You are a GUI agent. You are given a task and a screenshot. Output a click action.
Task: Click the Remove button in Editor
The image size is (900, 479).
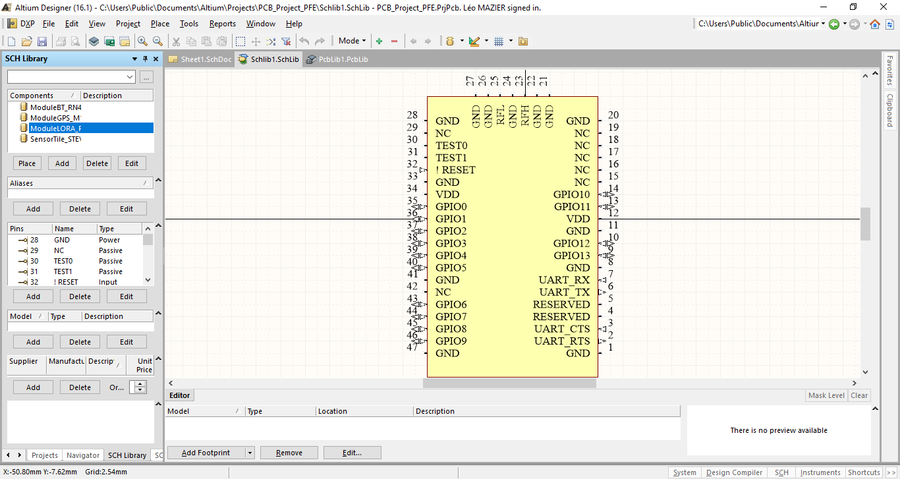click(289, 453)
